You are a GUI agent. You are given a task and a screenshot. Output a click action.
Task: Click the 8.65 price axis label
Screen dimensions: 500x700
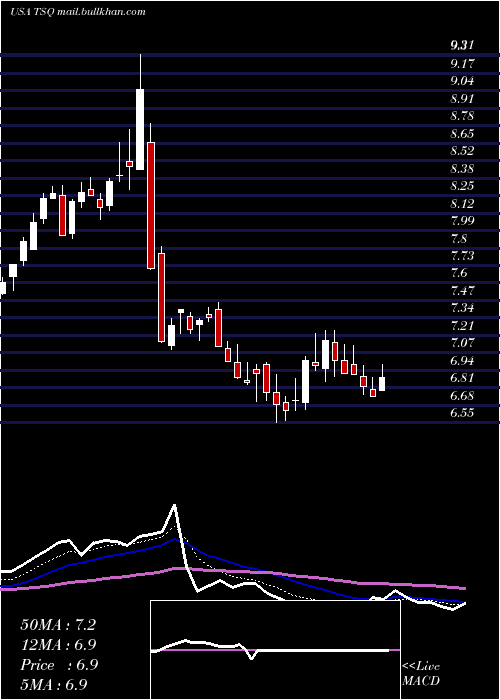[462, 133]
